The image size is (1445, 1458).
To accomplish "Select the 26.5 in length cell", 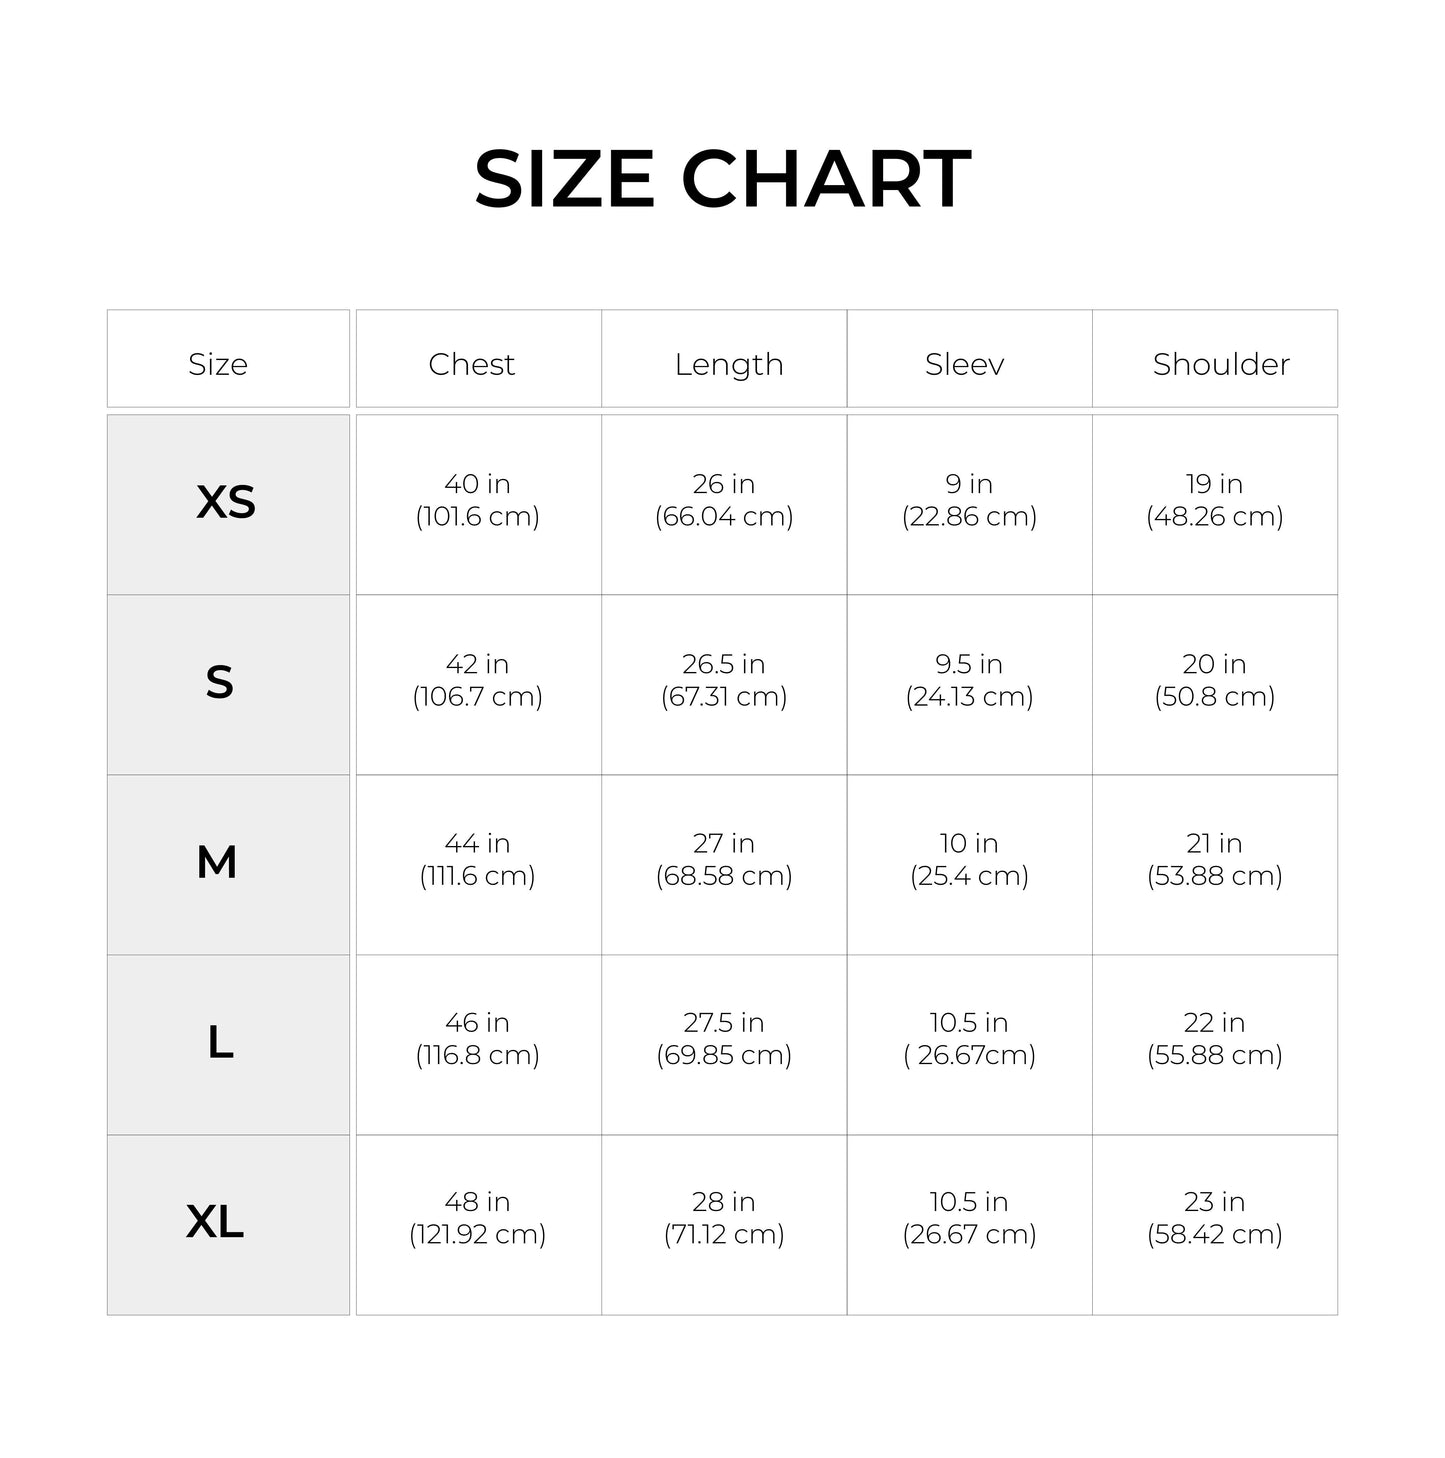I will (x=724, y=680).
